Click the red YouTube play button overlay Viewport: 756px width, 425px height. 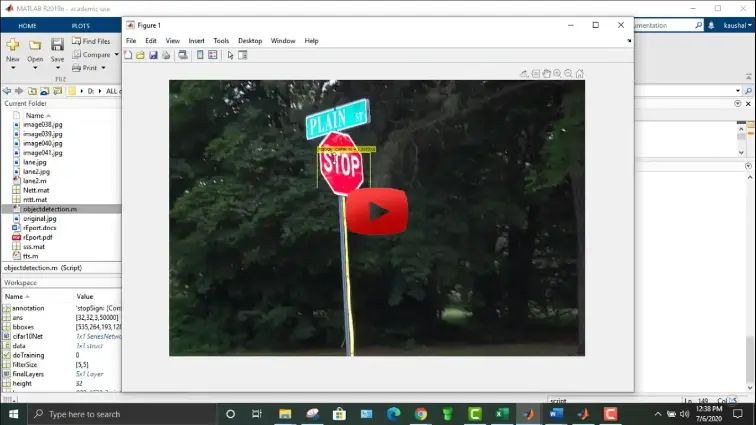(x=377, y=212)
